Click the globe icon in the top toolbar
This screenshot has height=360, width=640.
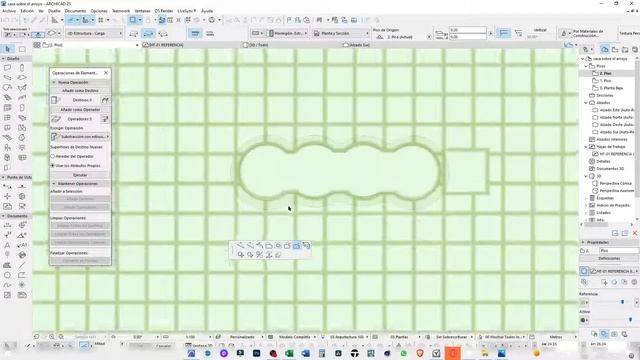(212, 20)
